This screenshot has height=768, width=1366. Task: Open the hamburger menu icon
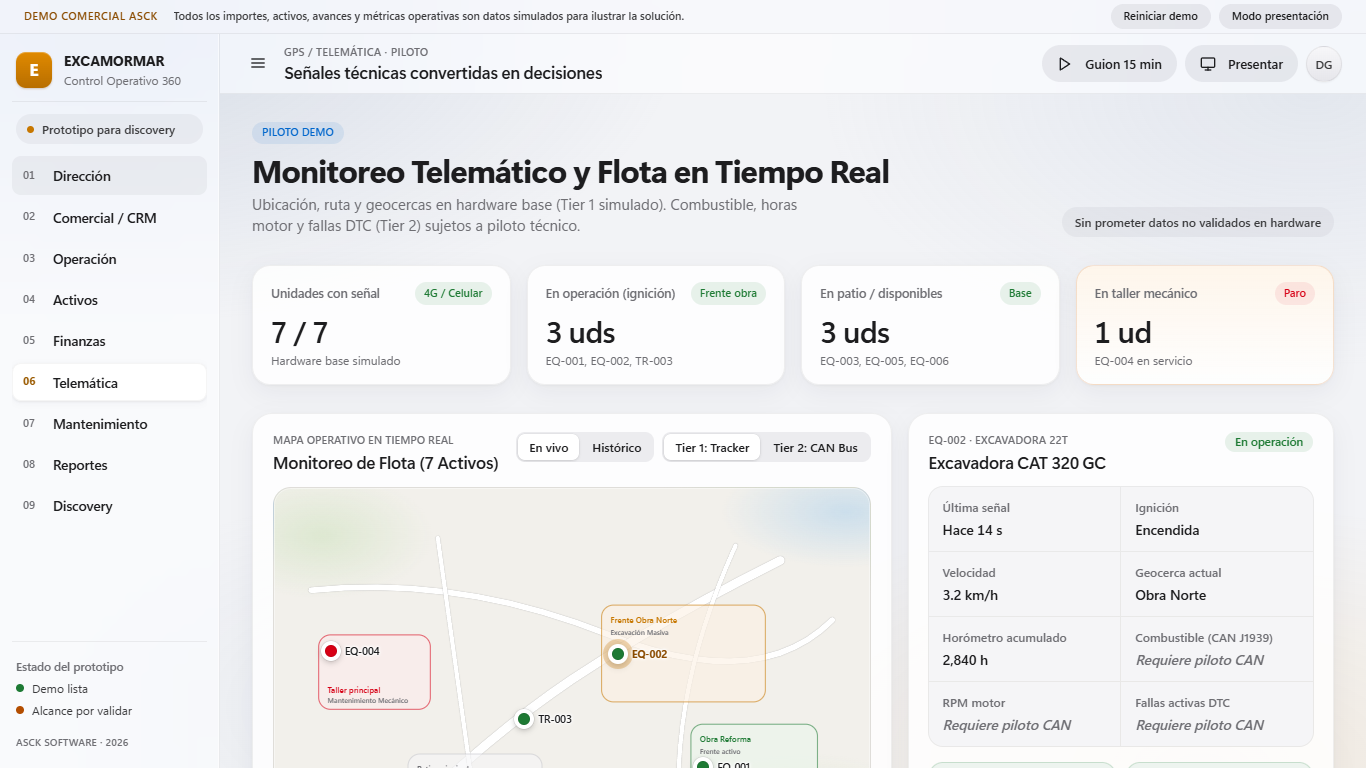click(258, 63)
